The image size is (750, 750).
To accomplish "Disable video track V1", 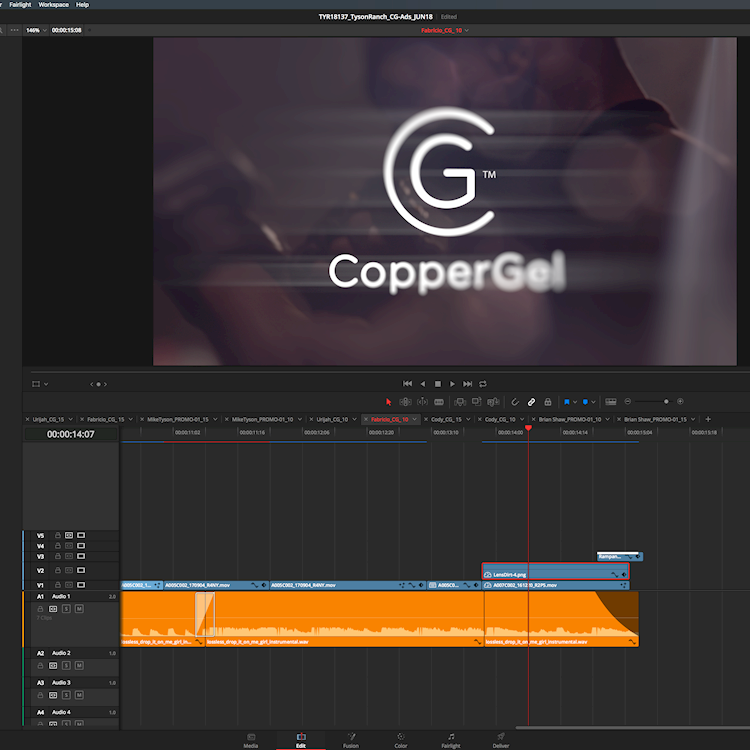I will 81,585.
